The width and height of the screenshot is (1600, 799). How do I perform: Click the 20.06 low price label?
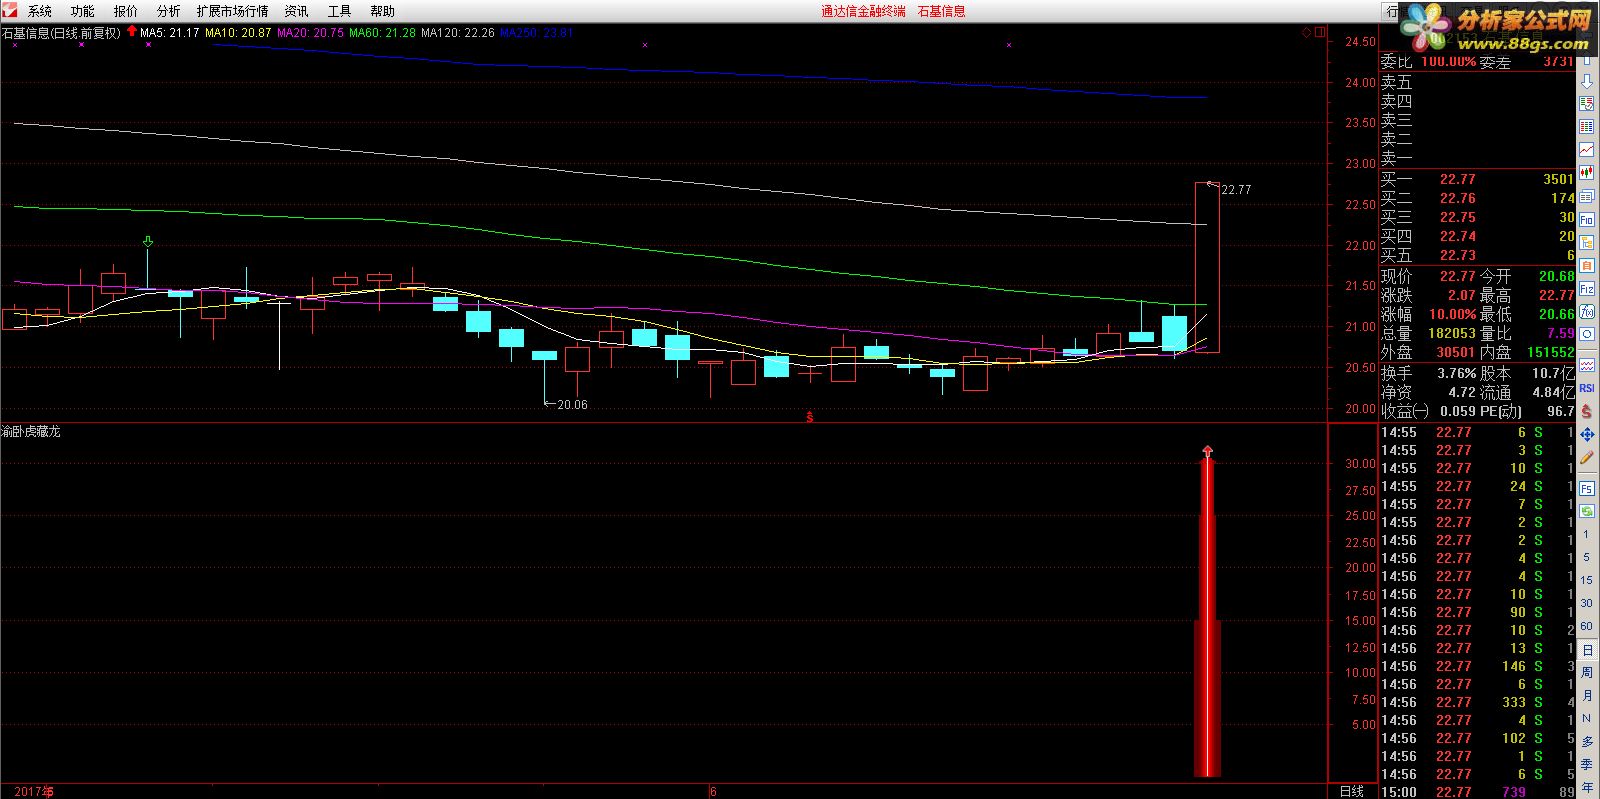pos(572,405)
